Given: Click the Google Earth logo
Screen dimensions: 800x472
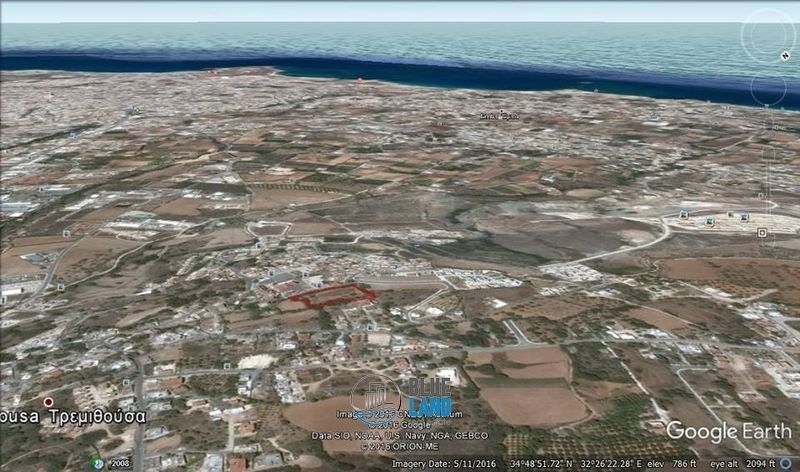Looking at the screenshot, I should (x=728, y=432).
